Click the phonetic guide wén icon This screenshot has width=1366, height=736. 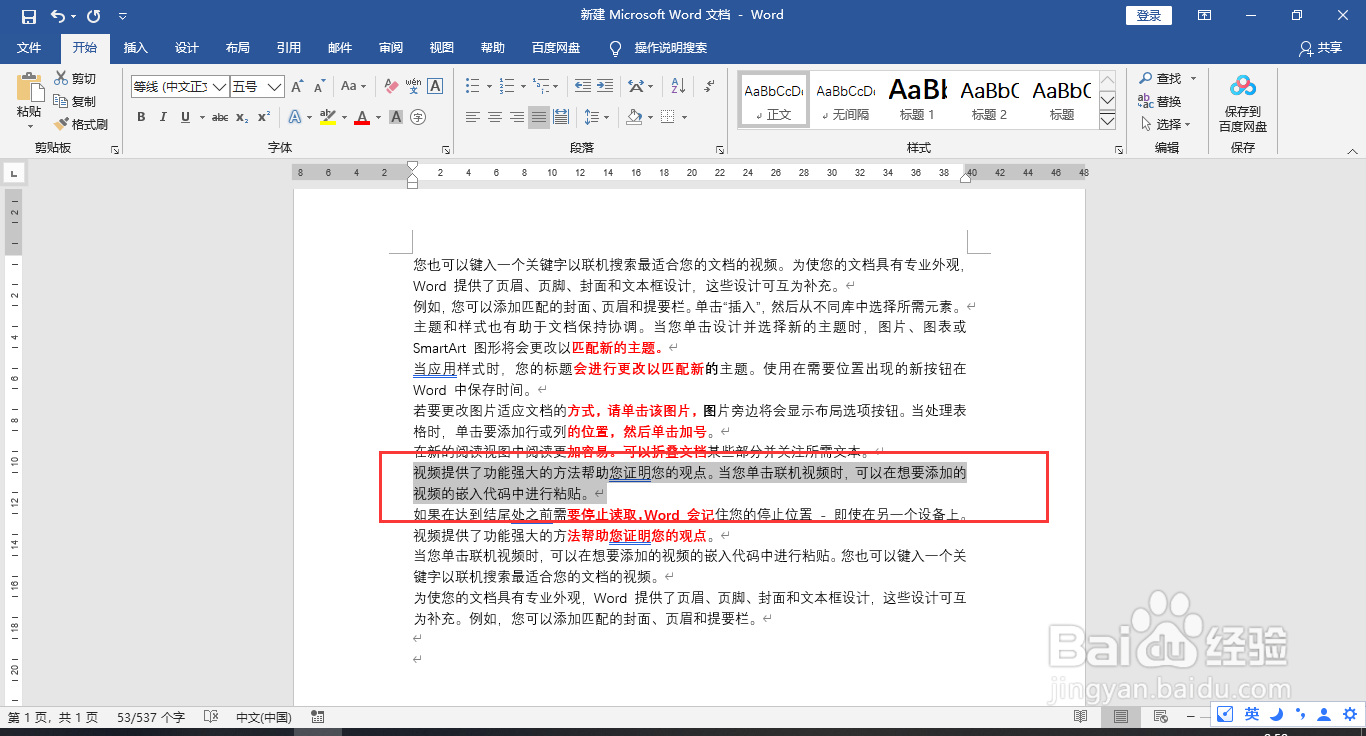[414, 87]
